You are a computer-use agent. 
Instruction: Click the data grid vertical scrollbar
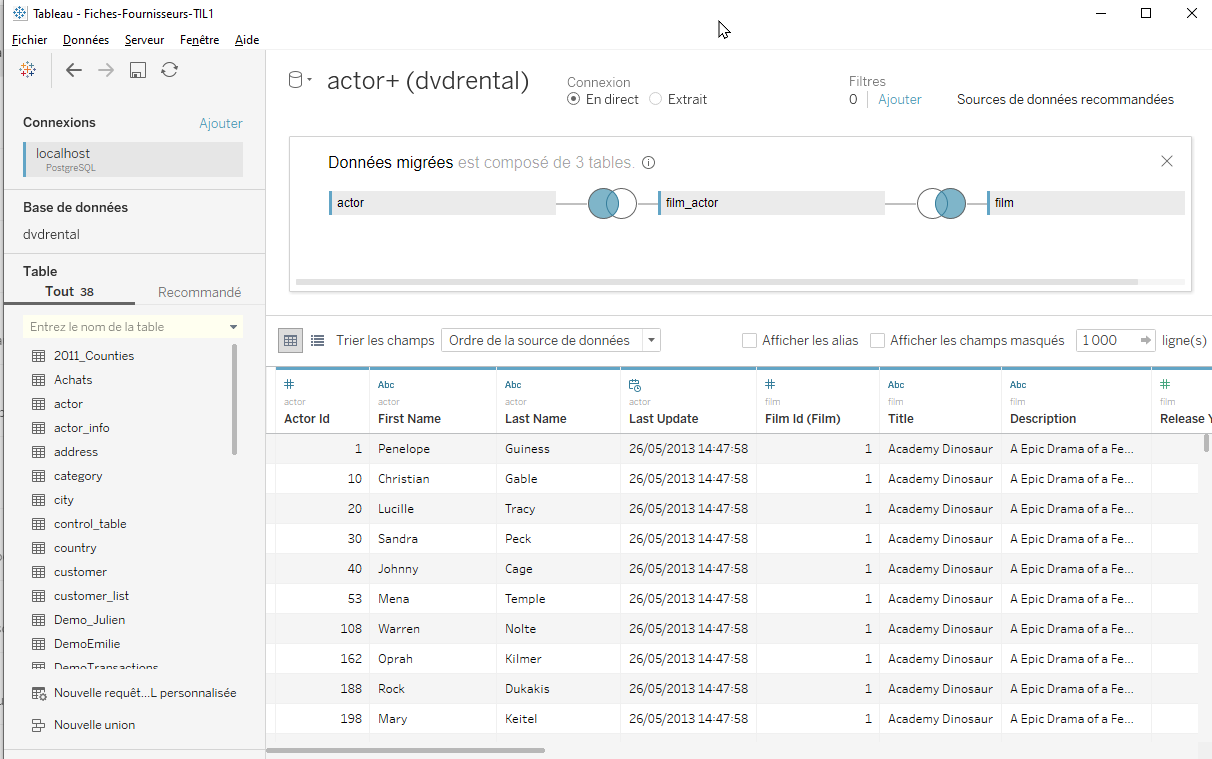(x=1207, y=444)
